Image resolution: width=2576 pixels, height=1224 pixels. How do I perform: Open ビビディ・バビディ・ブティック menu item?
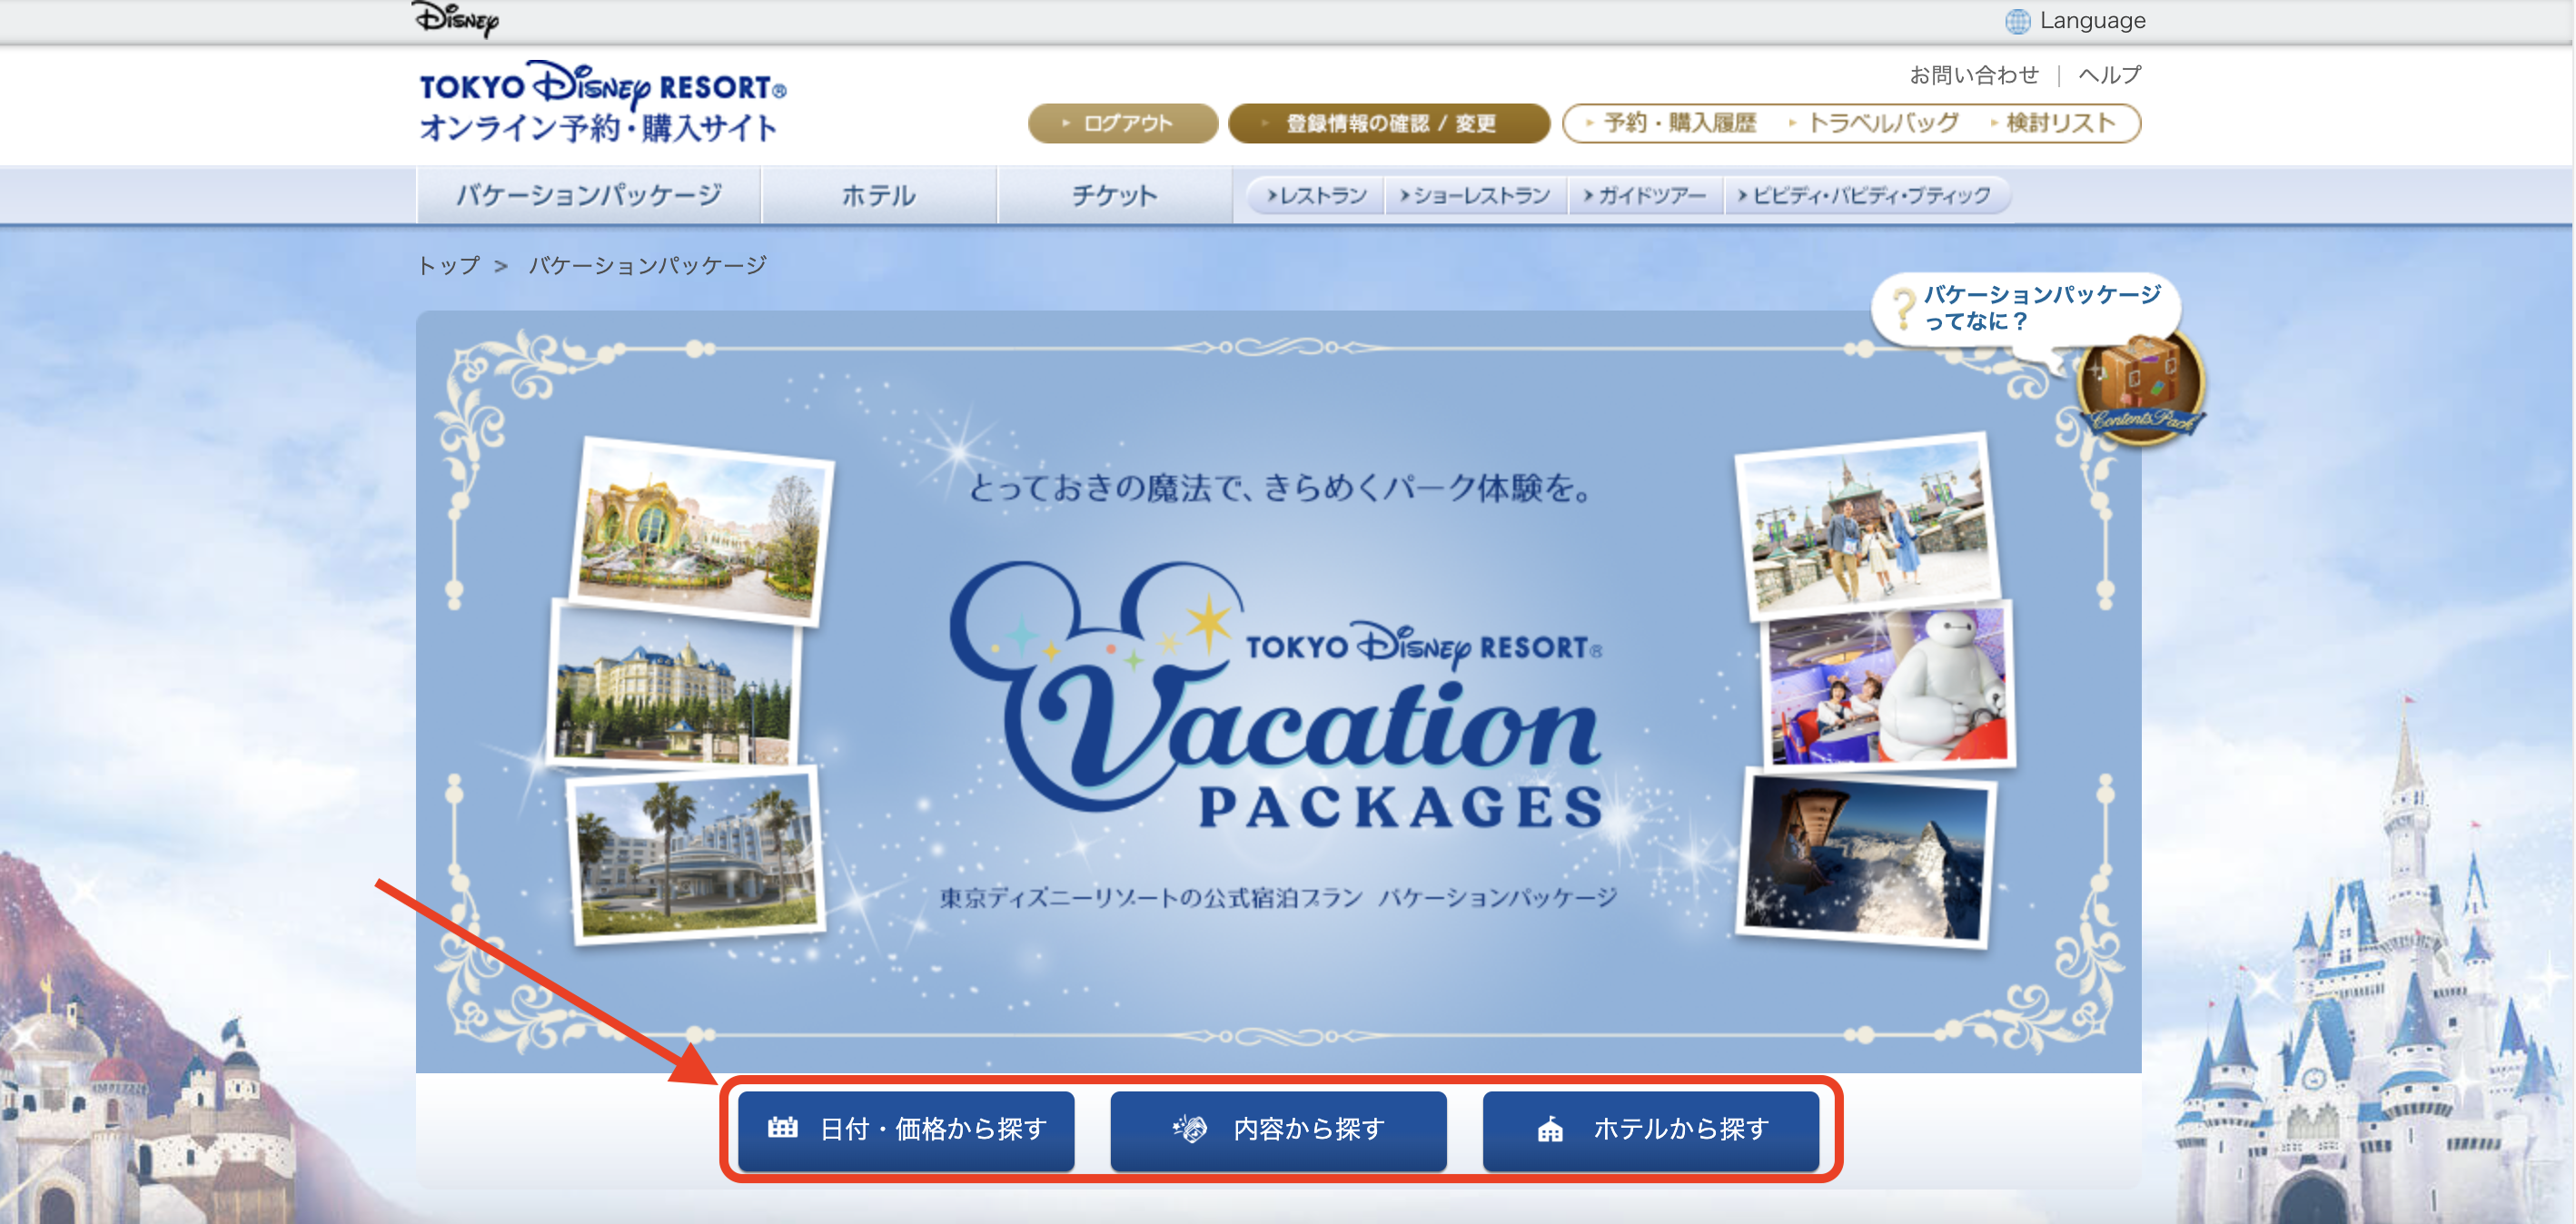[x=1865, y=195]
